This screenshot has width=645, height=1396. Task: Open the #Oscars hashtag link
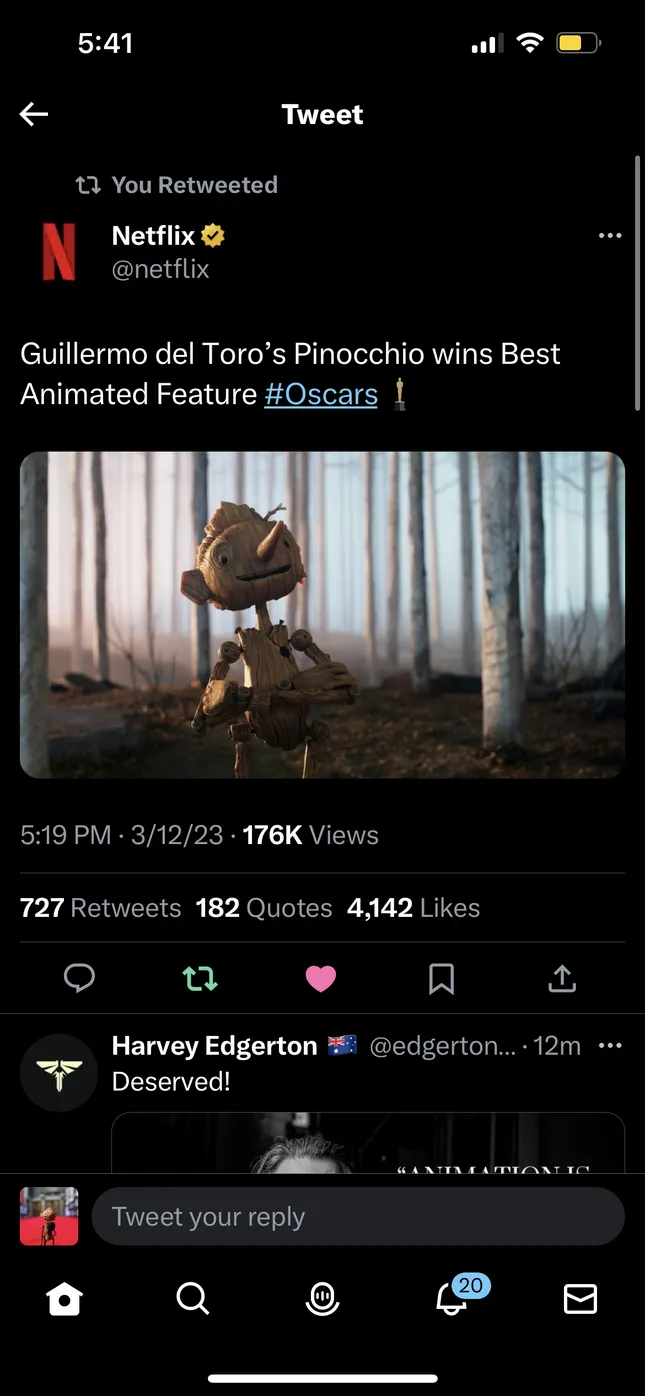(321, 394)
